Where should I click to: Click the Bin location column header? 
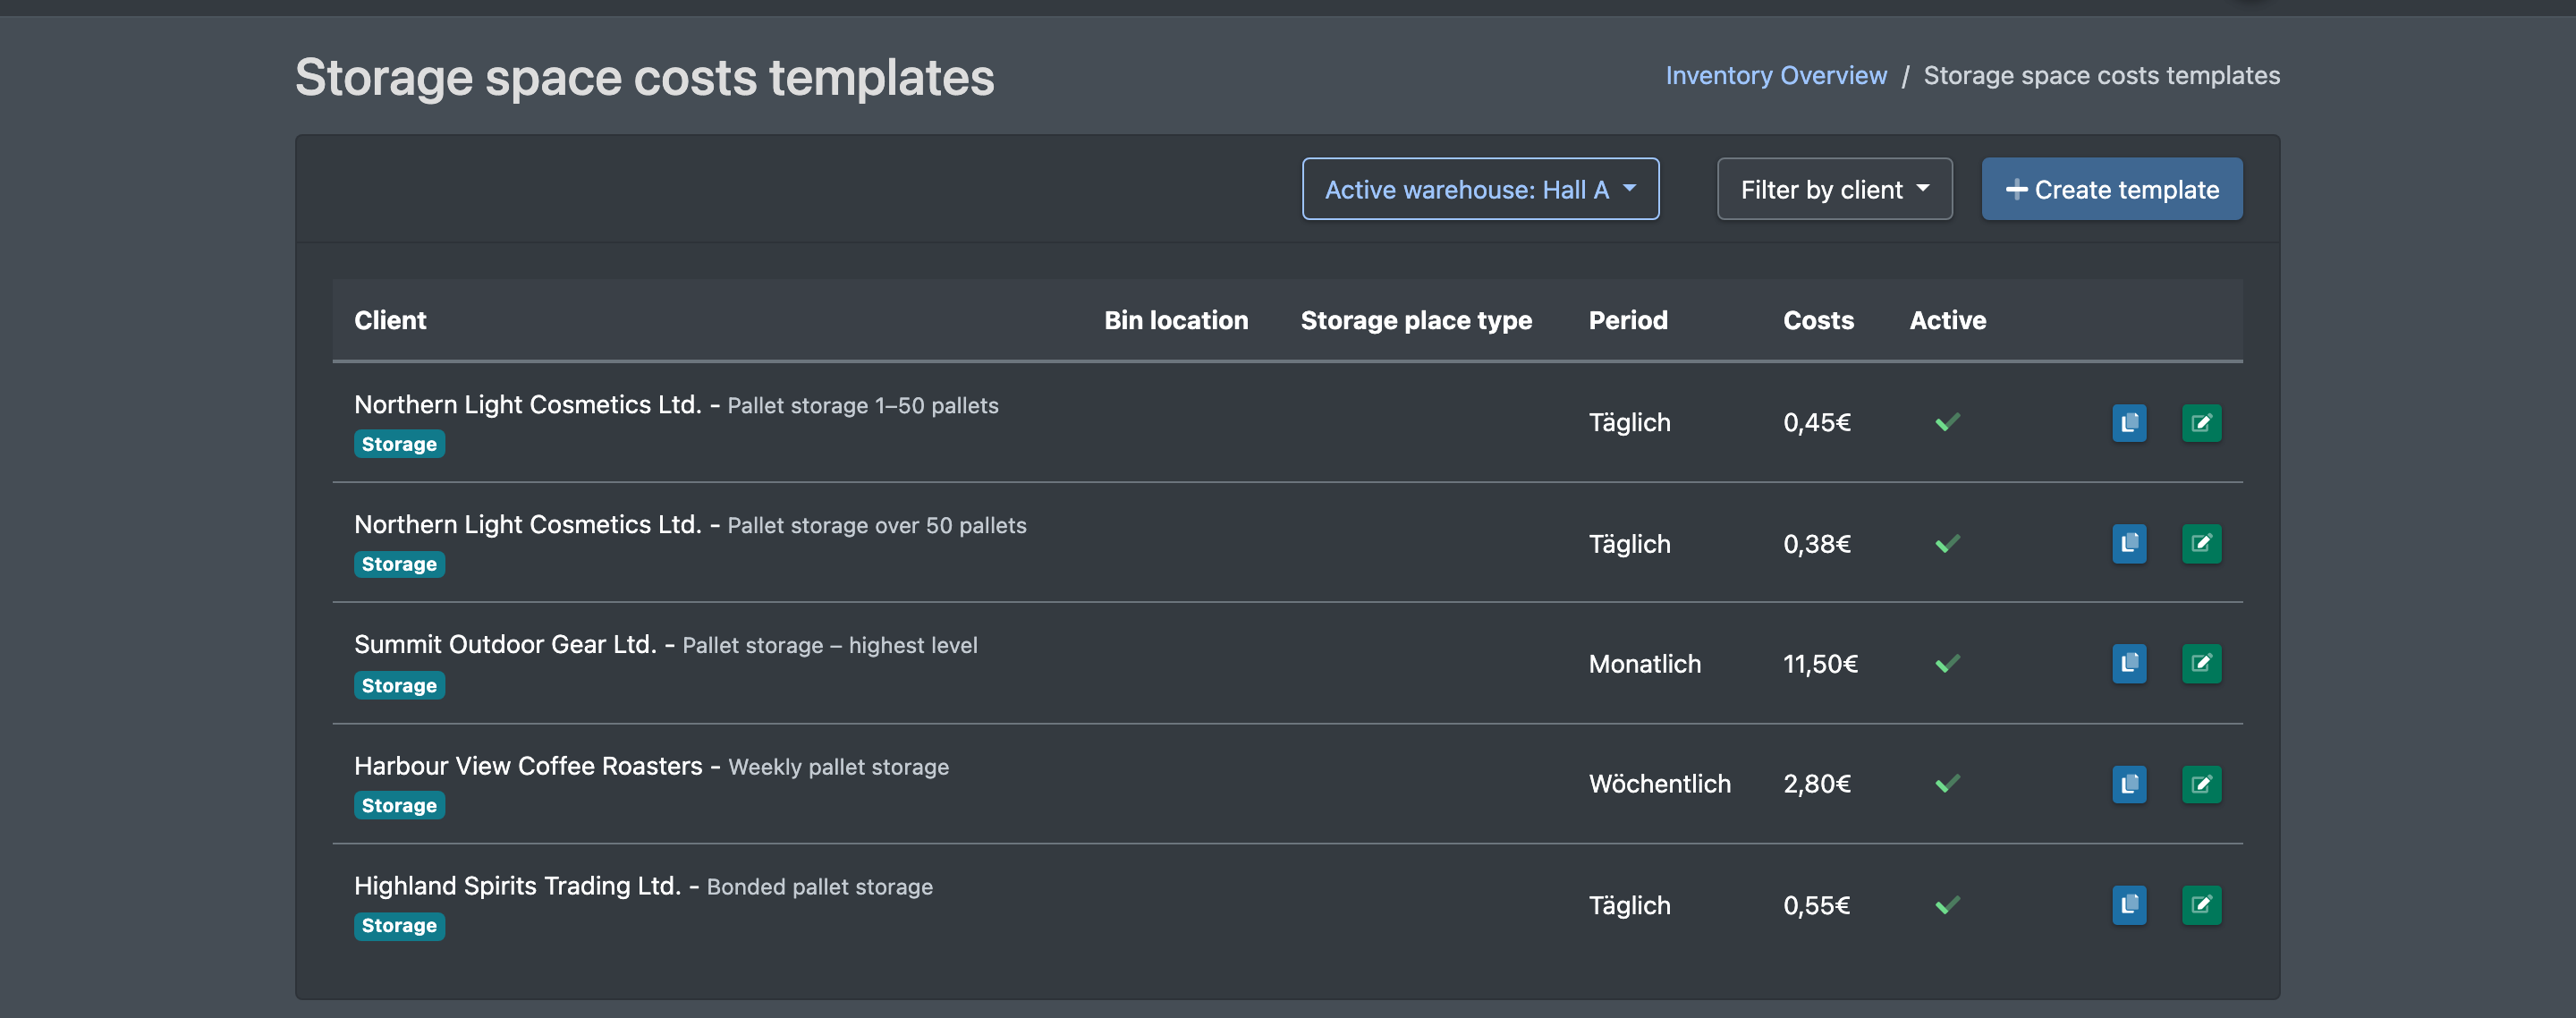(1176, 320)
